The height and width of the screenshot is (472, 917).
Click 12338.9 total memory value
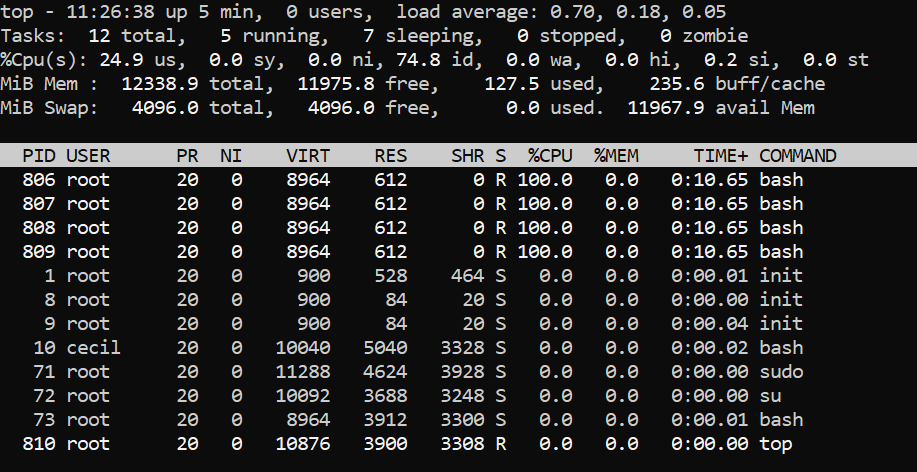pyautogui.click(x=160, y=84)
